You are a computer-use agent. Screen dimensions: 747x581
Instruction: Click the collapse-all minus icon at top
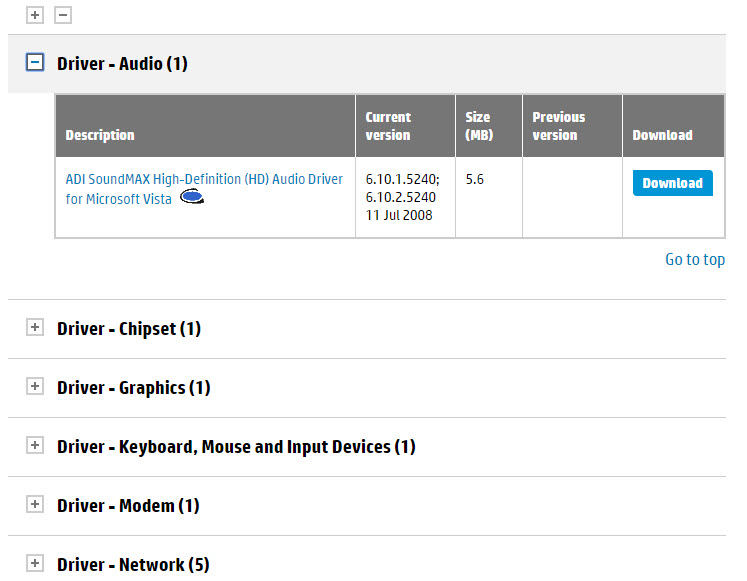(x=63, y=15)
